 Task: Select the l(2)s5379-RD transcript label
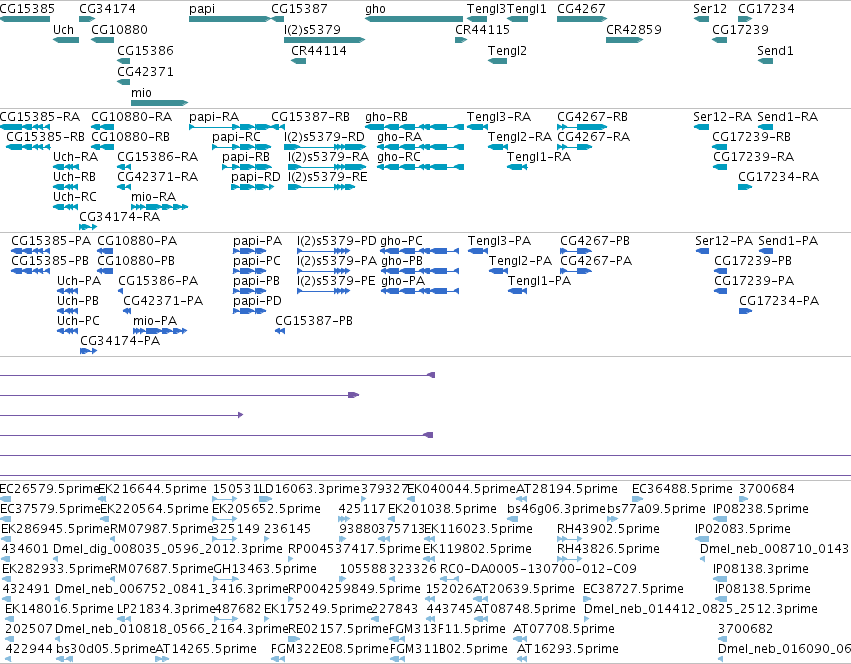tap(324, 137)
